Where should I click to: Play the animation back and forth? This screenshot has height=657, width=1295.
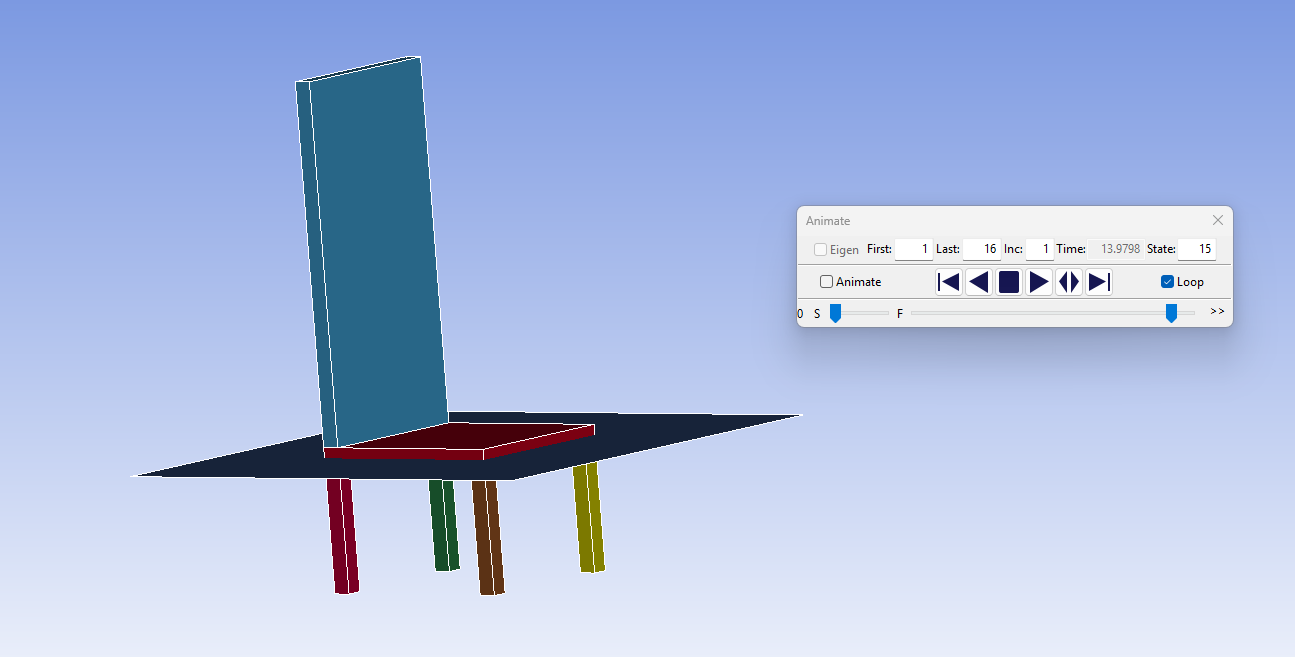point(1069,282)
